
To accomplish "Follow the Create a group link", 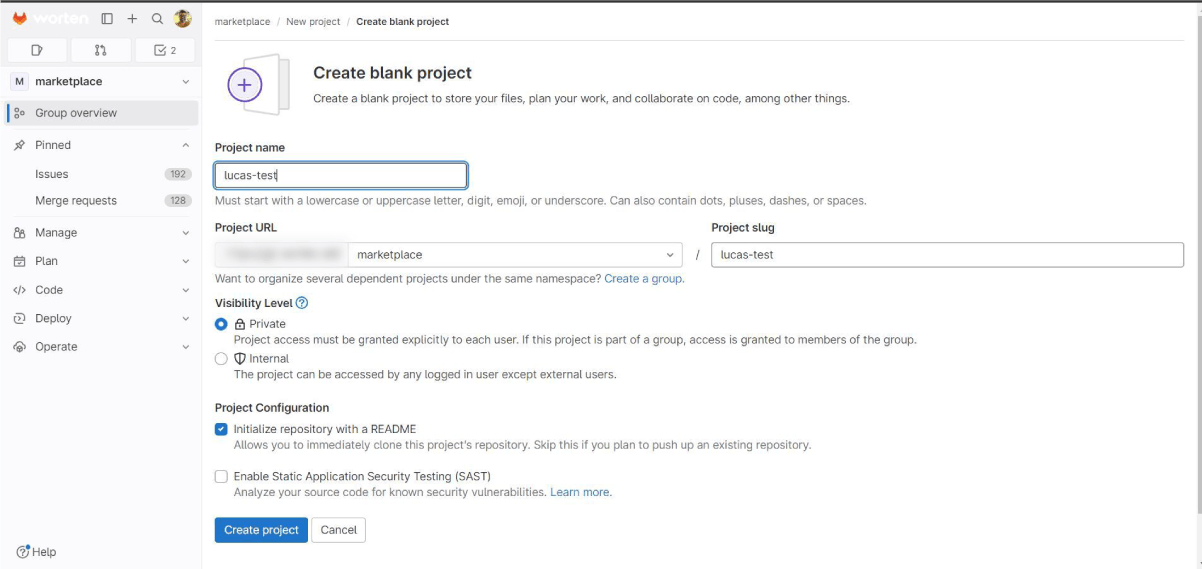I will click(643, 279).
